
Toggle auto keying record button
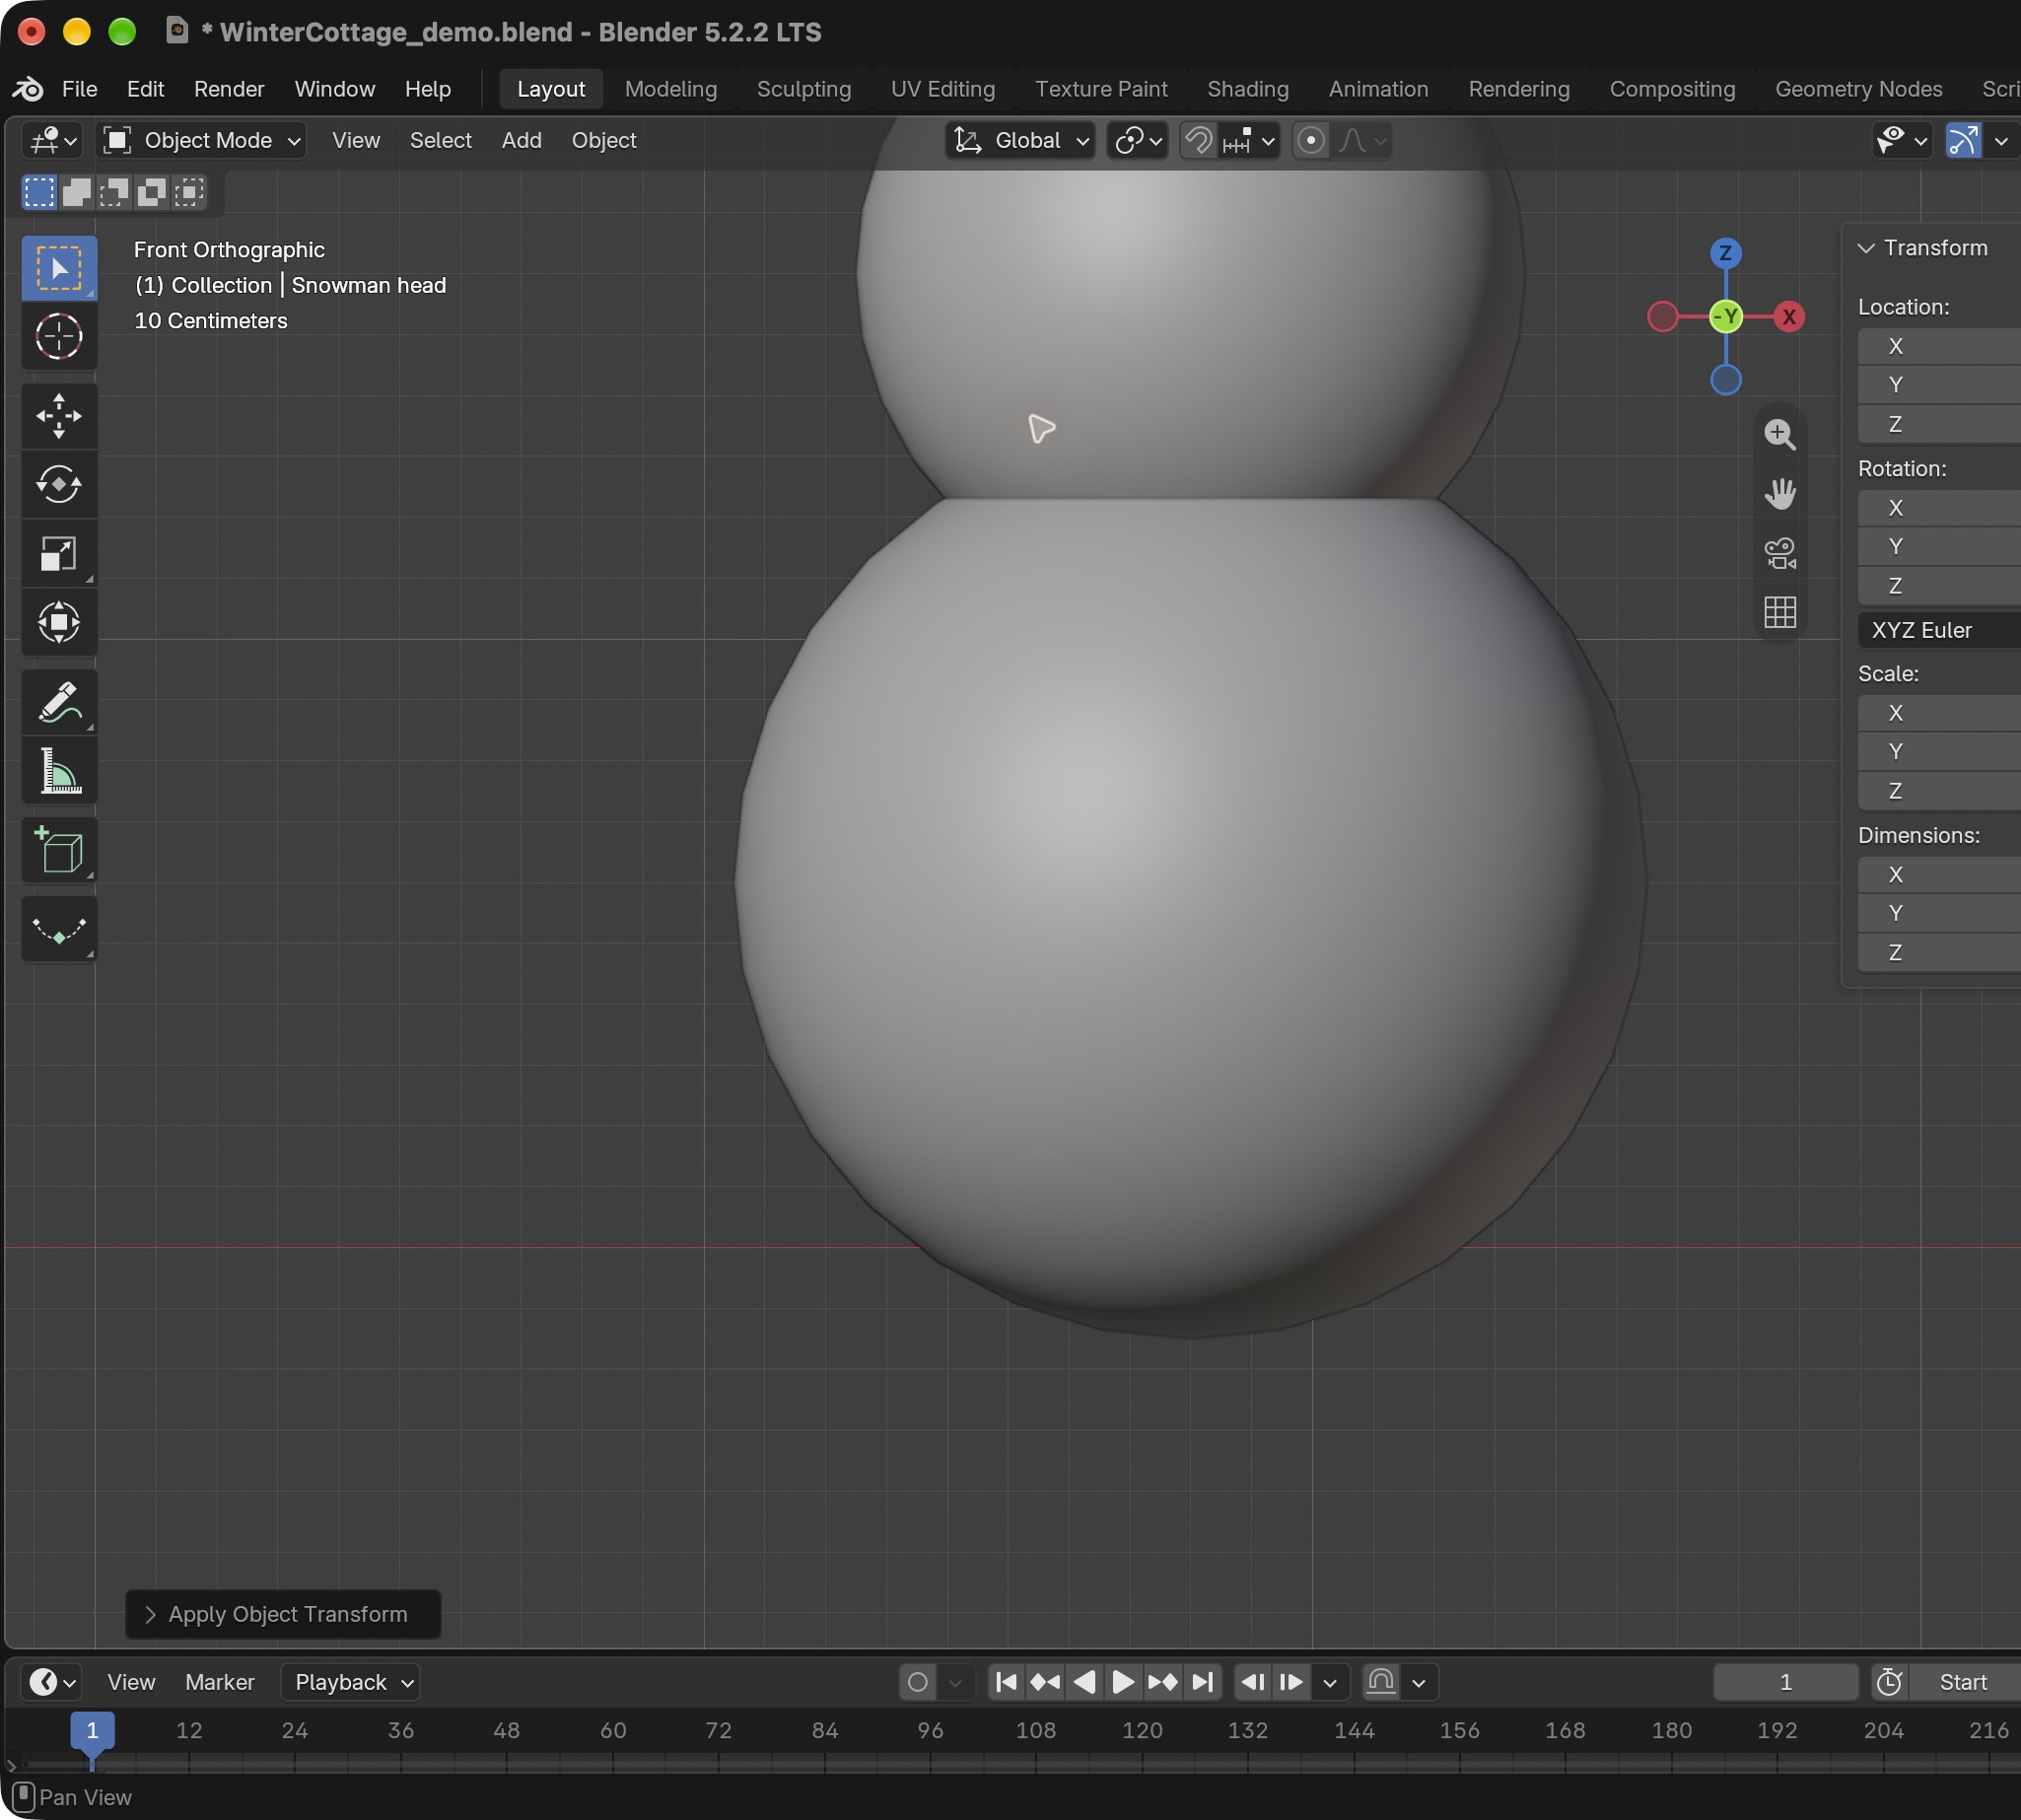click(x=917, y=1683)
